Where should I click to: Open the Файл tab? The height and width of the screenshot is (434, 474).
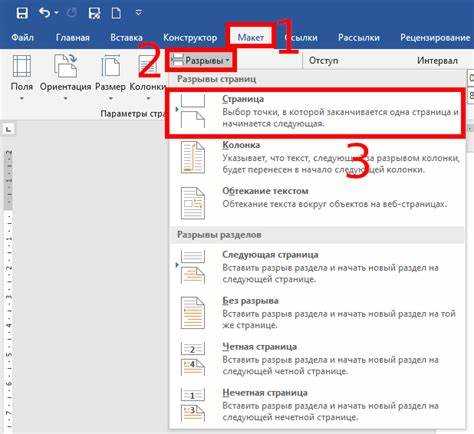coord(22,37)
